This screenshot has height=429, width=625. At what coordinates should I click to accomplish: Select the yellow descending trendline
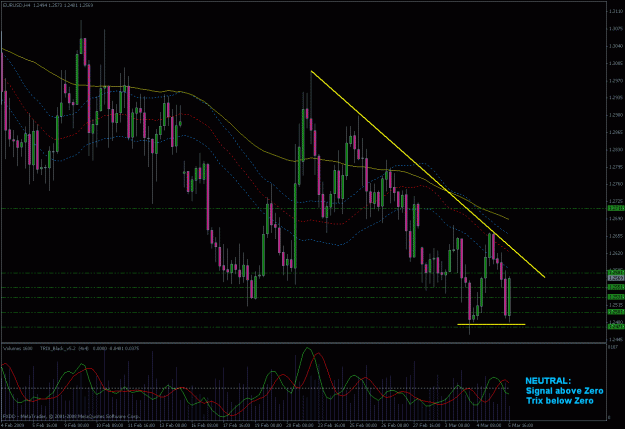[x=428, y=174]
